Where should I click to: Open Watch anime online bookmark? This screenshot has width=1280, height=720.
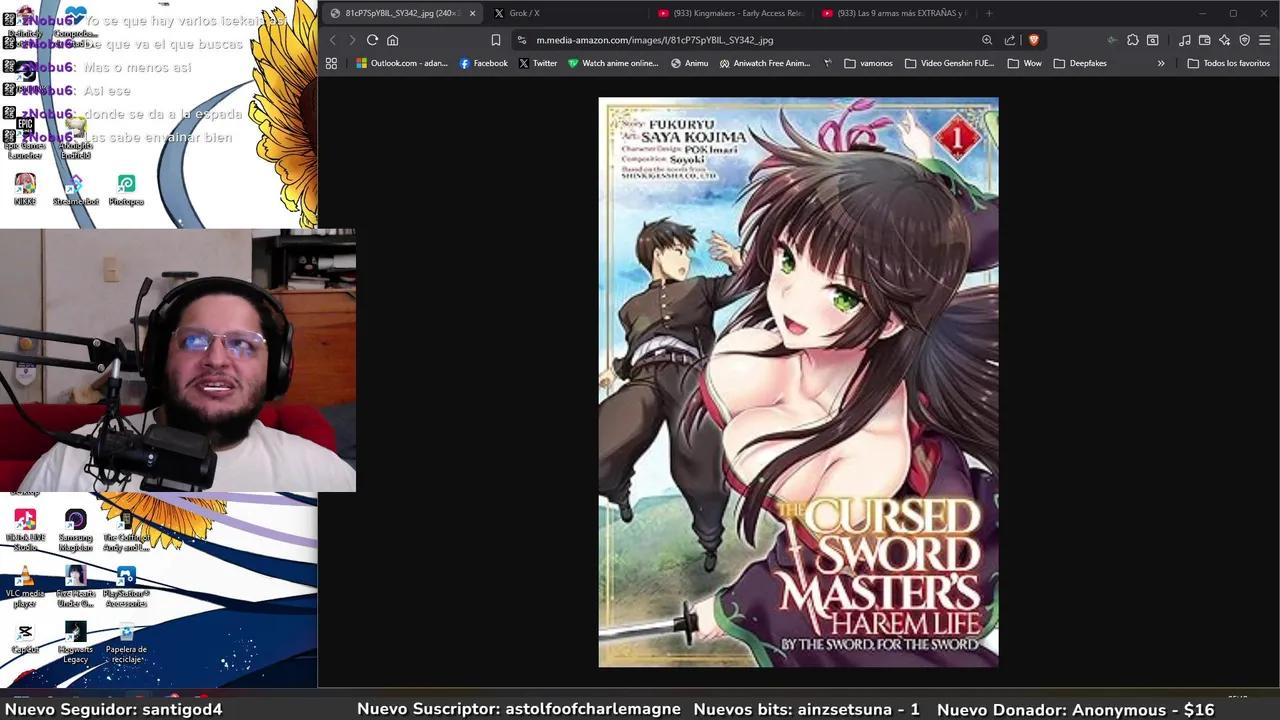(613, 63)
